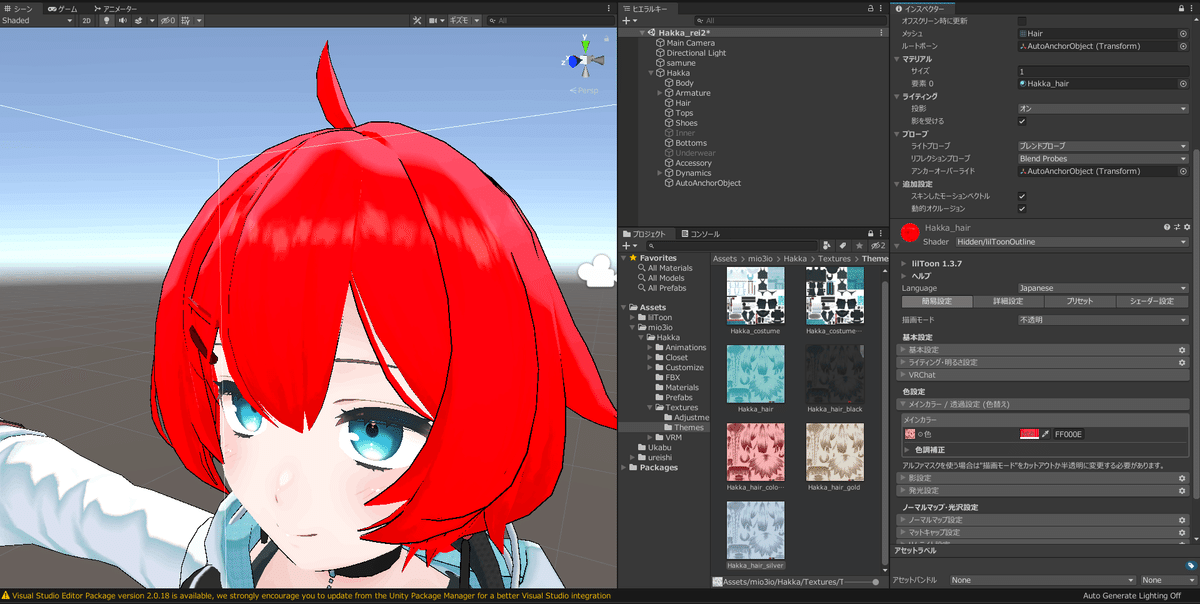Click the red main color swatch

click(1028, 434)
